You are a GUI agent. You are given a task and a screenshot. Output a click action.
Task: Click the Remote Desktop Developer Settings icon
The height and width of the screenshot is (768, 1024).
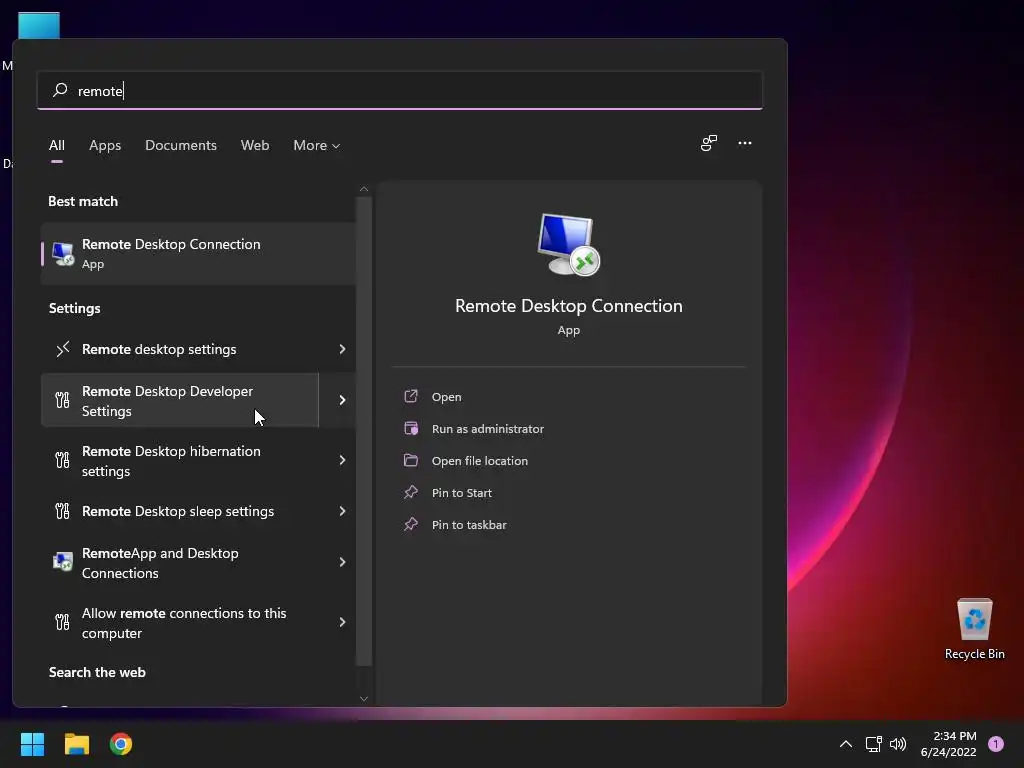tap(63, 400)
